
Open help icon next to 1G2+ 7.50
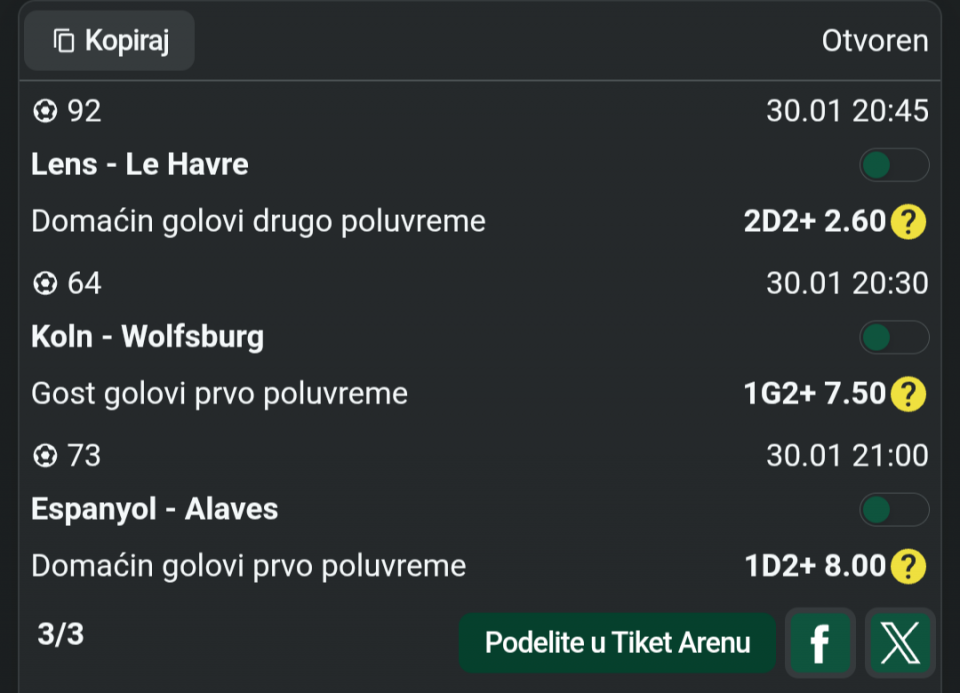pos(908,394)
